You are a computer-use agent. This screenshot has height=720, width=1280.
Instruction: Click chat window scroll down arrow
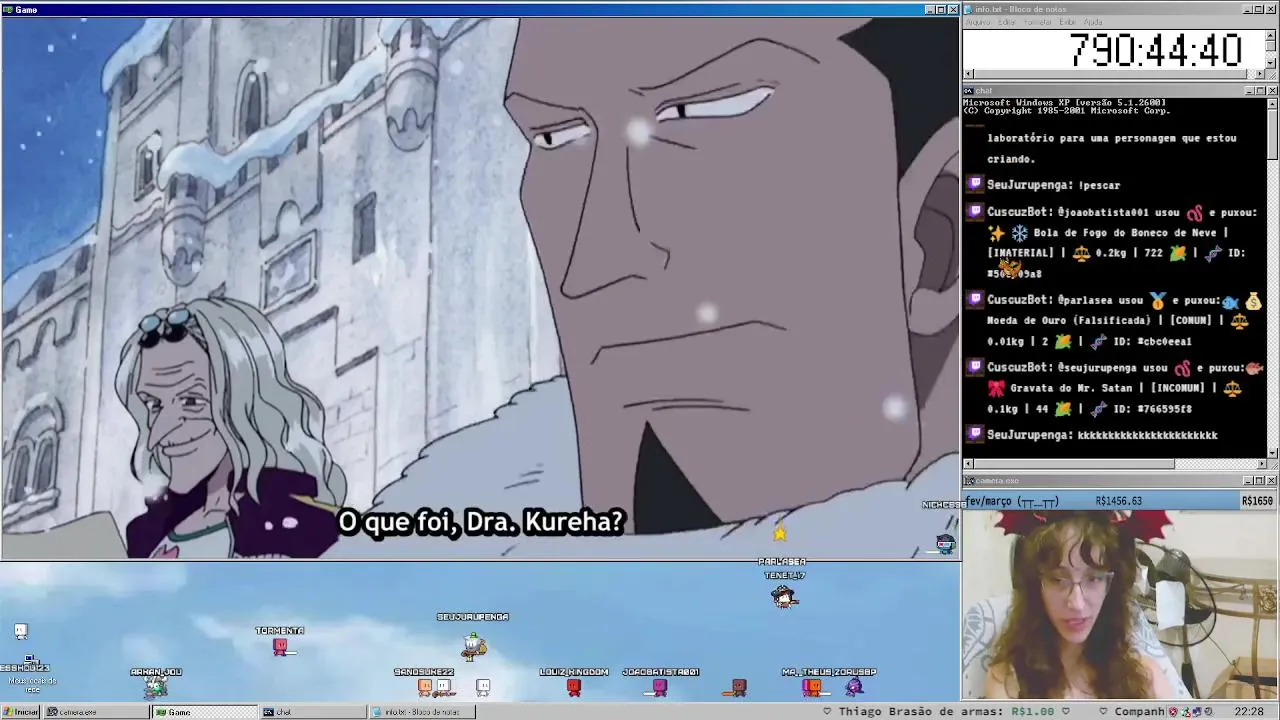[x=1272, y=452]
